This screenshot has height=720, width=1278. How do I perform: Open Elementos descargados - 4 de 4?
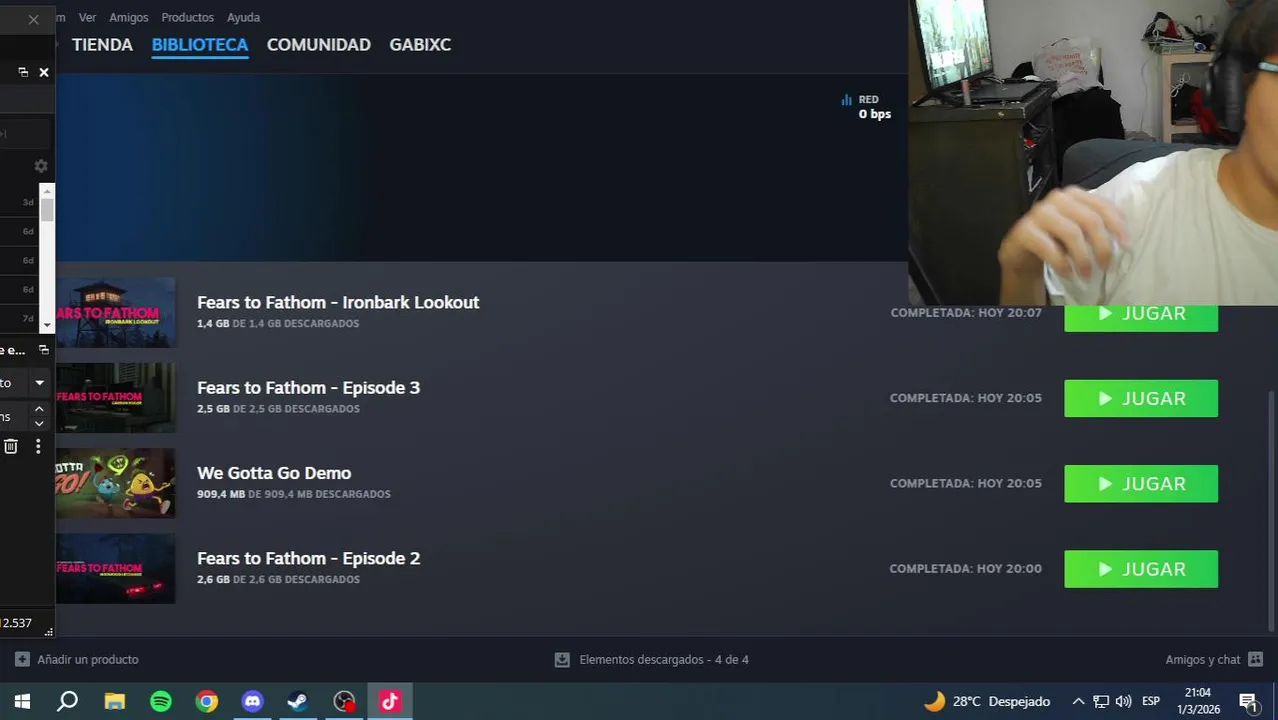(664, 660)
